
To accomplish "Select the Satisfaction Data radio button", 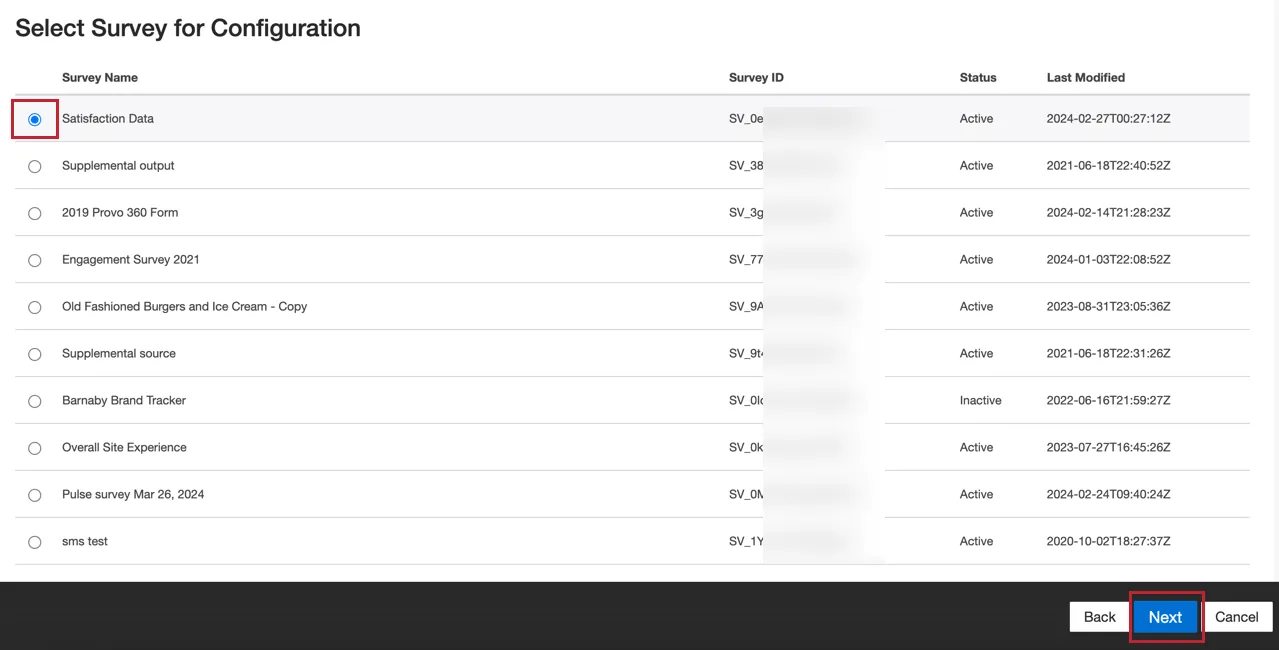I will [34, 119].
